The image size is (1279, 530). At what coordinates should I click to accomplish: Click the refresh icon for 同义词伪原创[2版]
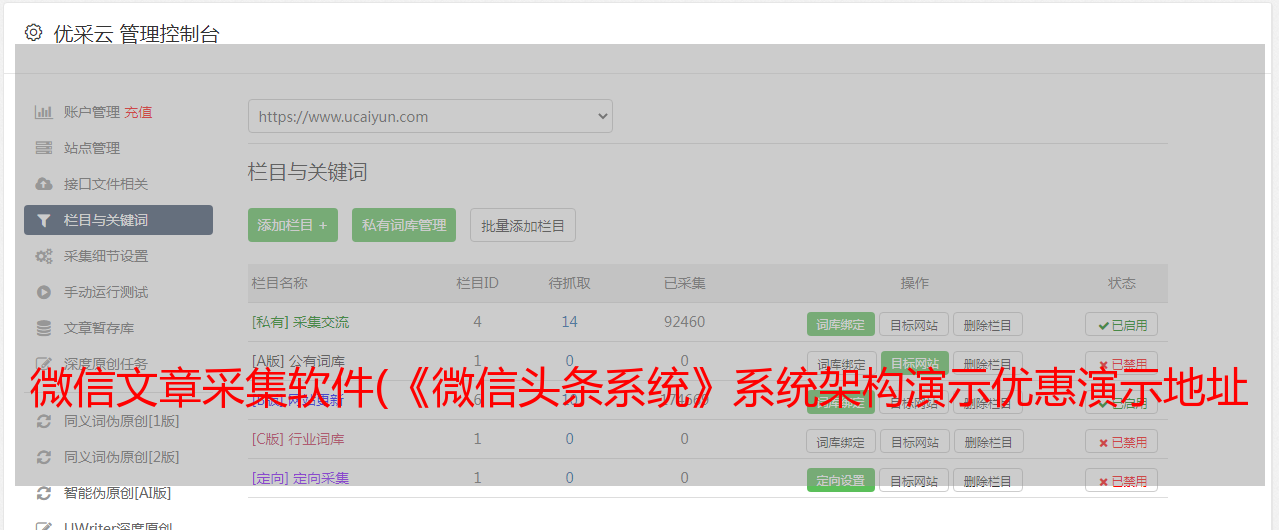click(44, 457)
